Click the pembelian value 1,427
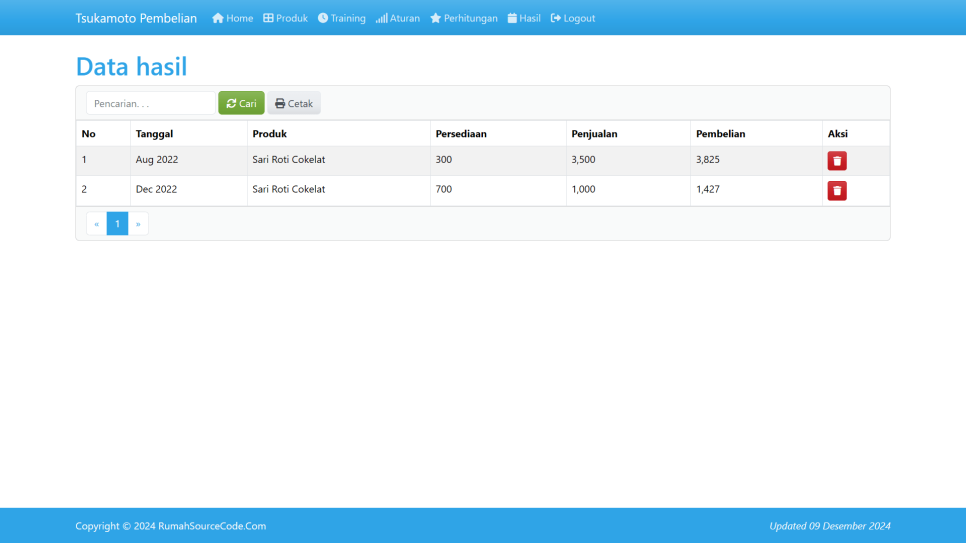966x543 pixels. (707, 189)
